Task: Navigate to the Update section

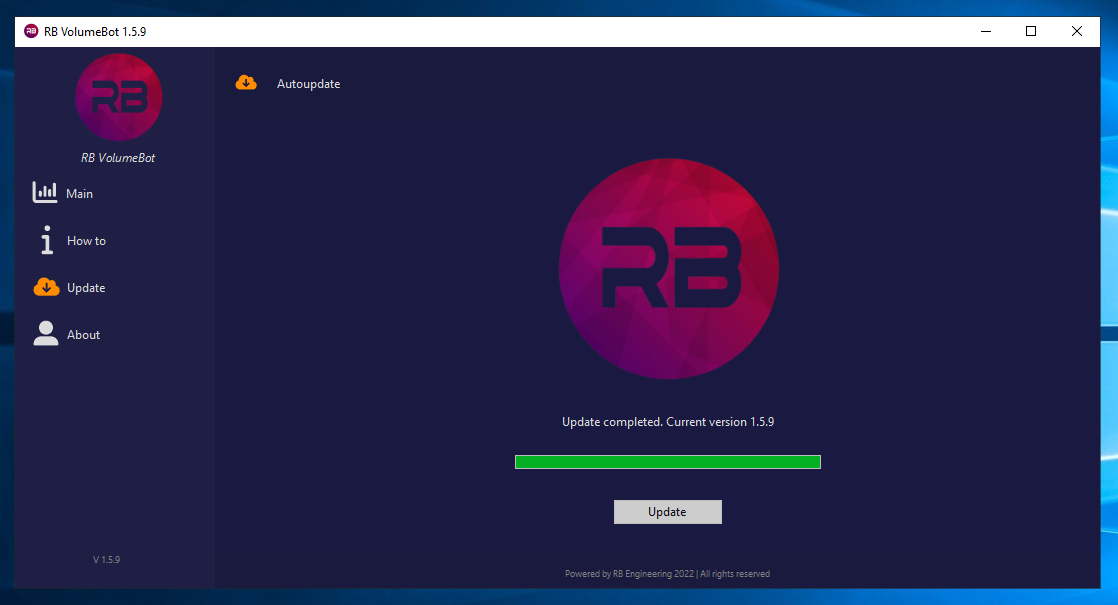Action: coord(85,287)
